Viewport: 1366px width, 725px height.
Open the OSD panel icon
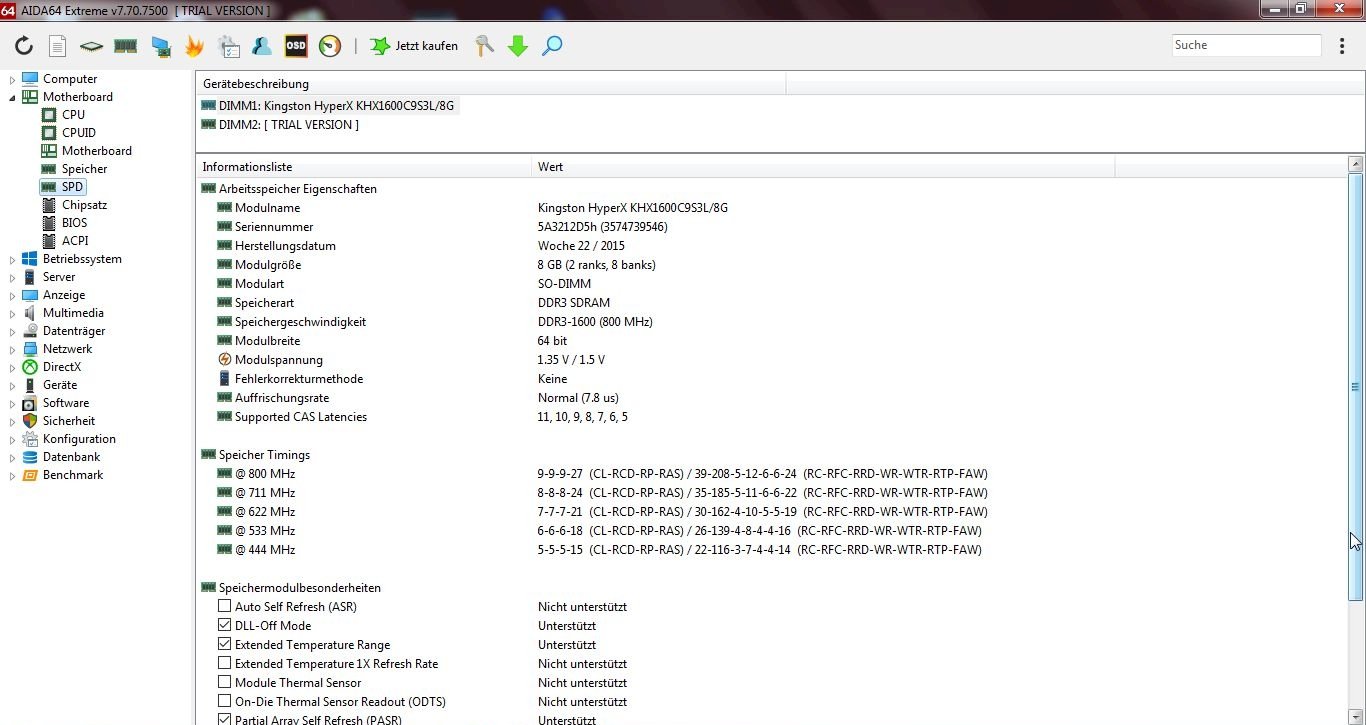point(296,46)
